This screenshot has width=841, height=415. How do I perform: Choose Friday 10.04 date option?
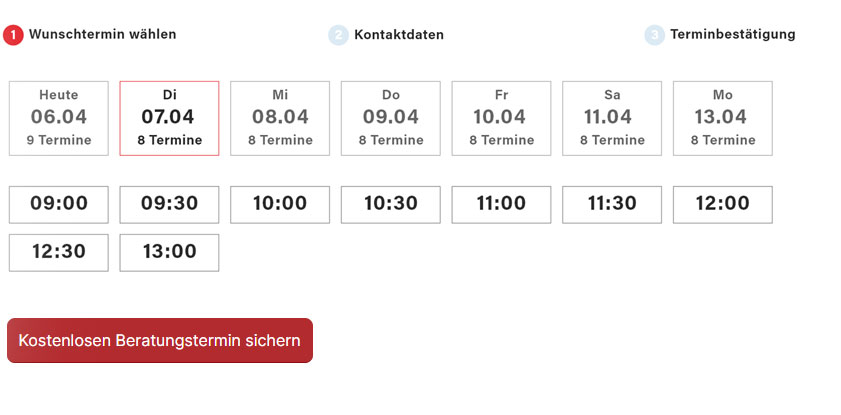[x=501, y=118]
